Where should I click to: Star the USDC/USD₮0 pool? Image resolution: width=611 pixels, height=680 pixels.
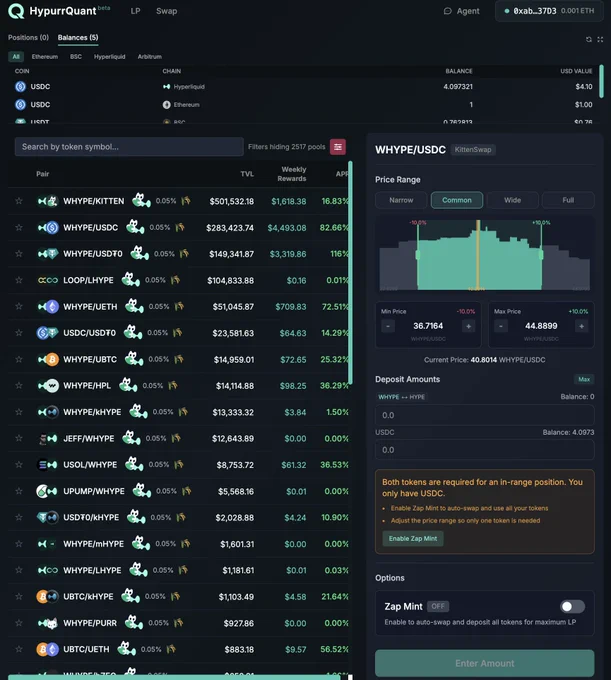(x=19, y=333)
